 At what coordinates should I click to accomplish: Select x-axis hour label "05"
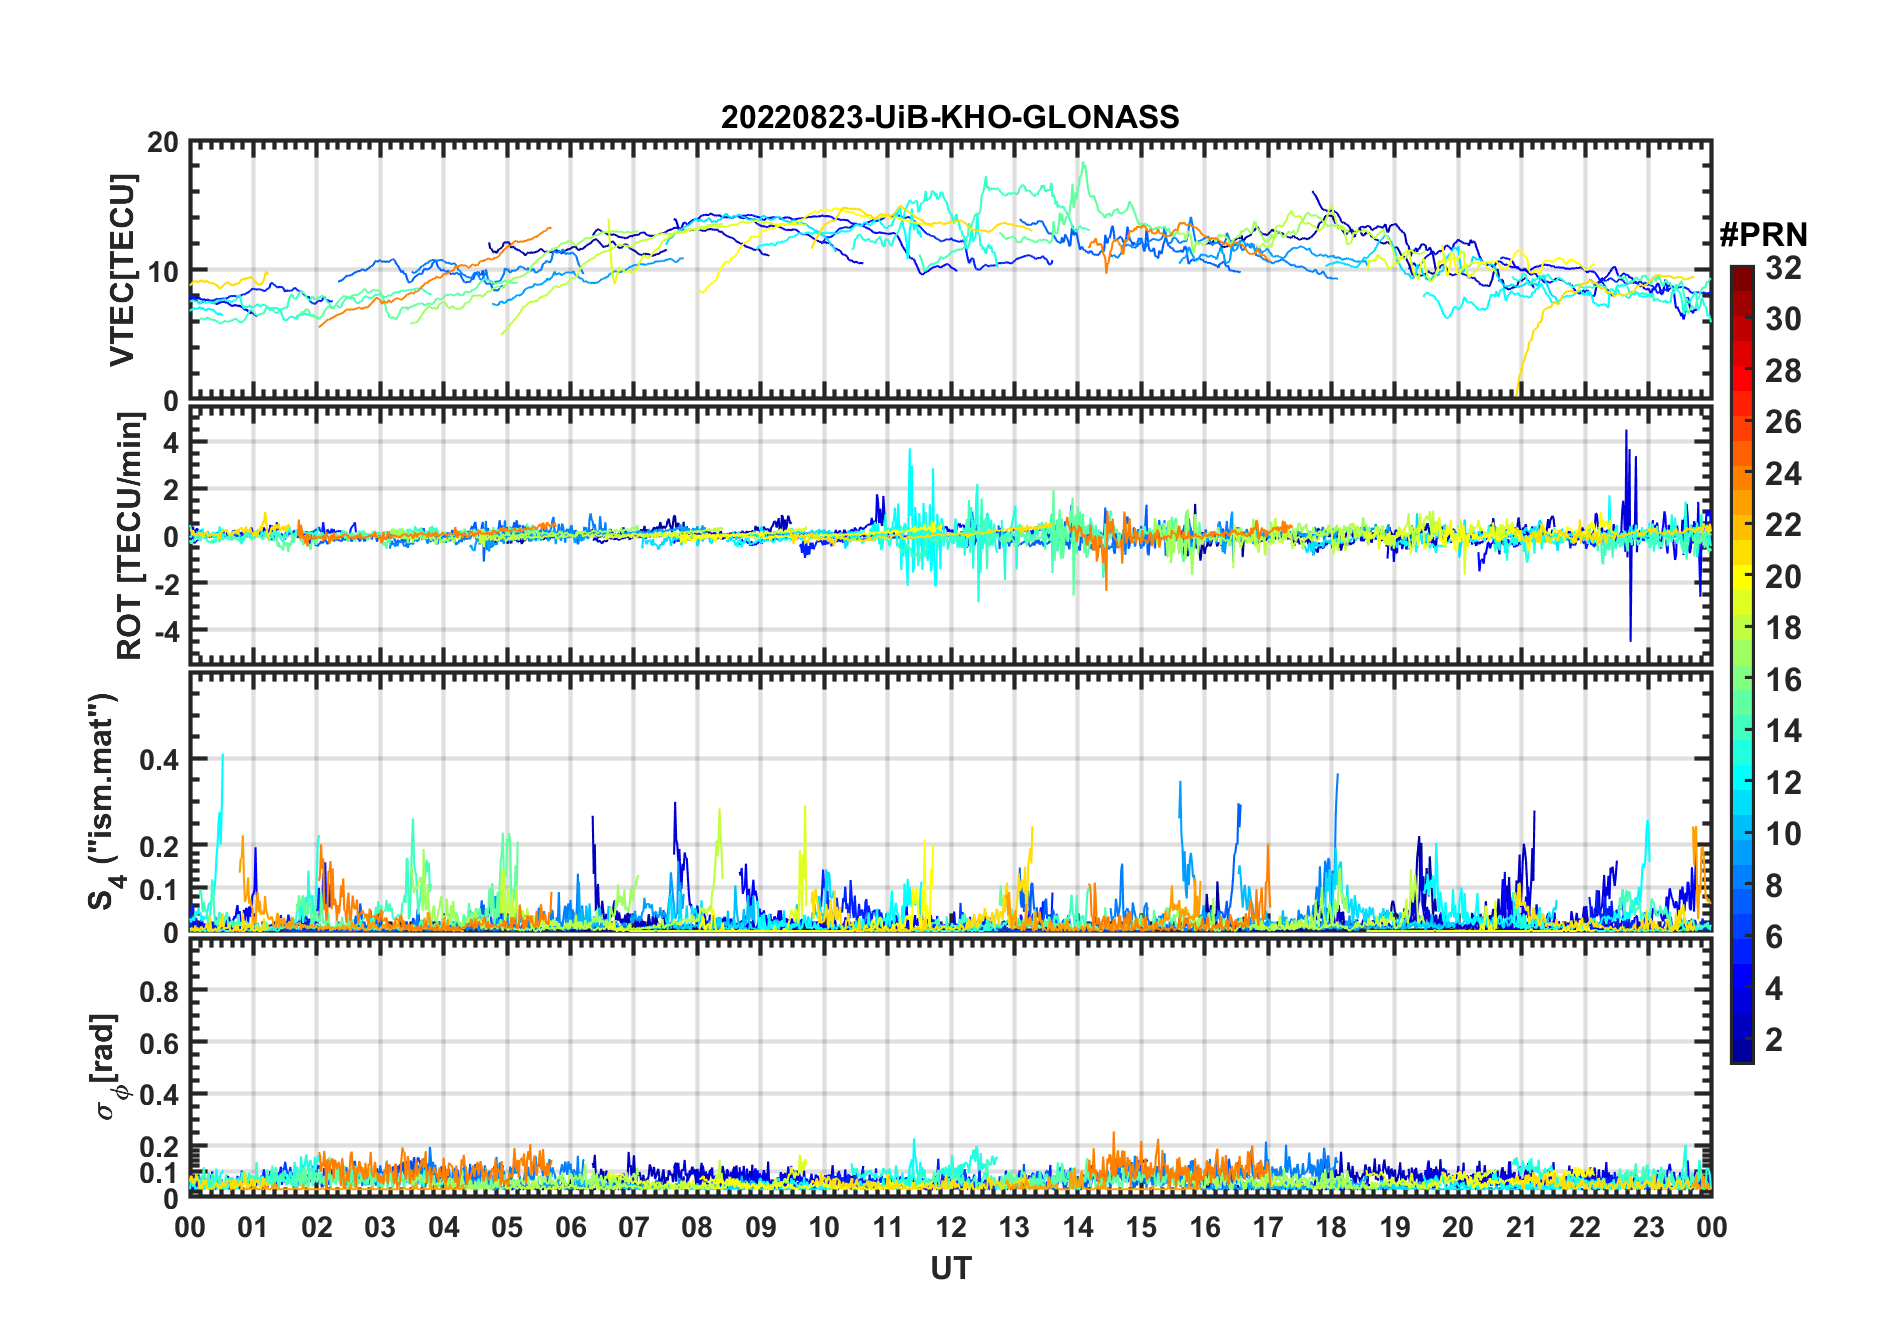pos(507,1227)
